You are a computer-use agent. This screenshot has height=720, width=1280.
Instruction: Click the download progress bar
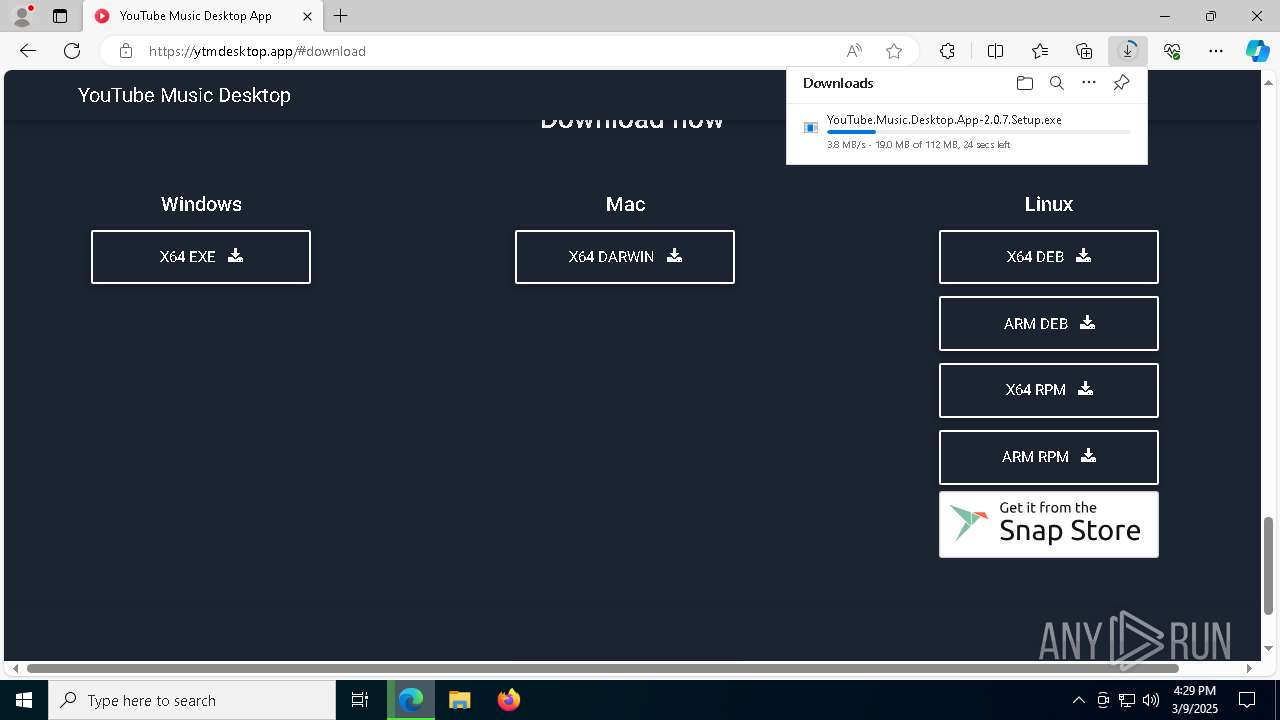point(979,132)
